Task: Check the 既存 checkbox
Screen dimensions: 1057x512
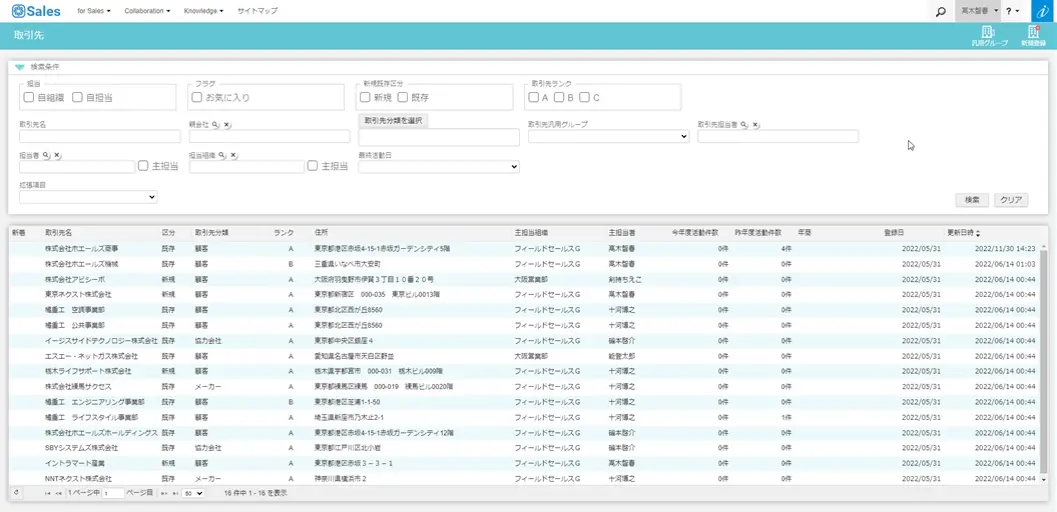Action: pos(402,97)
